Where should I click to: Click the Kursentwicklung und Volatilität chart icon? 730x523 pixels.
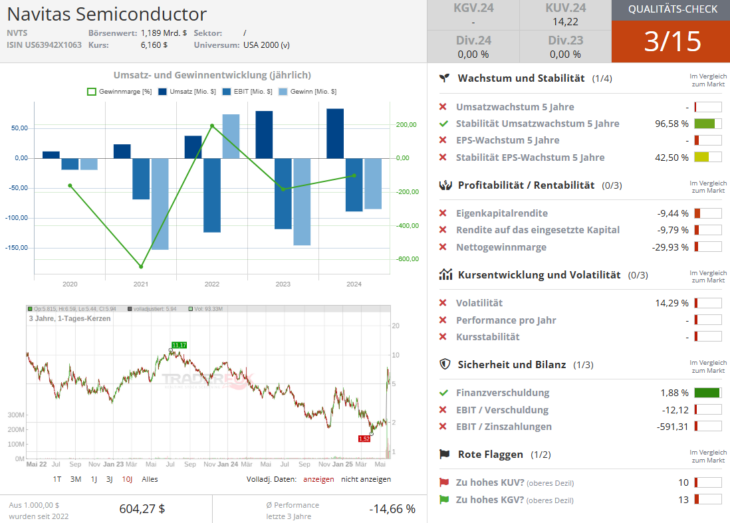point(445,275)
